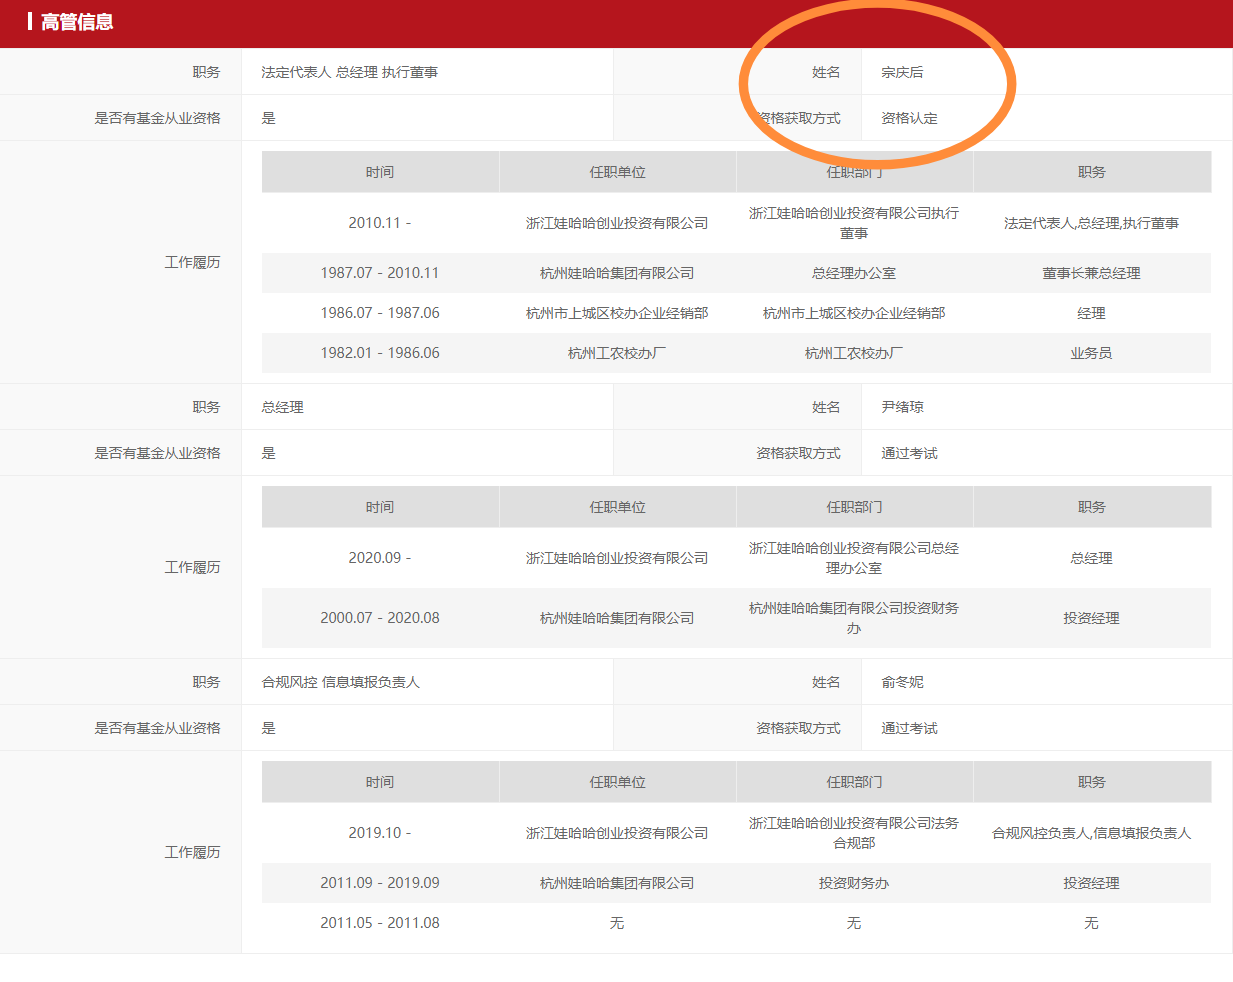1233x982 pixels.
Task: Select the qualification method 资格认定
Action: pyautogui.click(x=909, y=118)
